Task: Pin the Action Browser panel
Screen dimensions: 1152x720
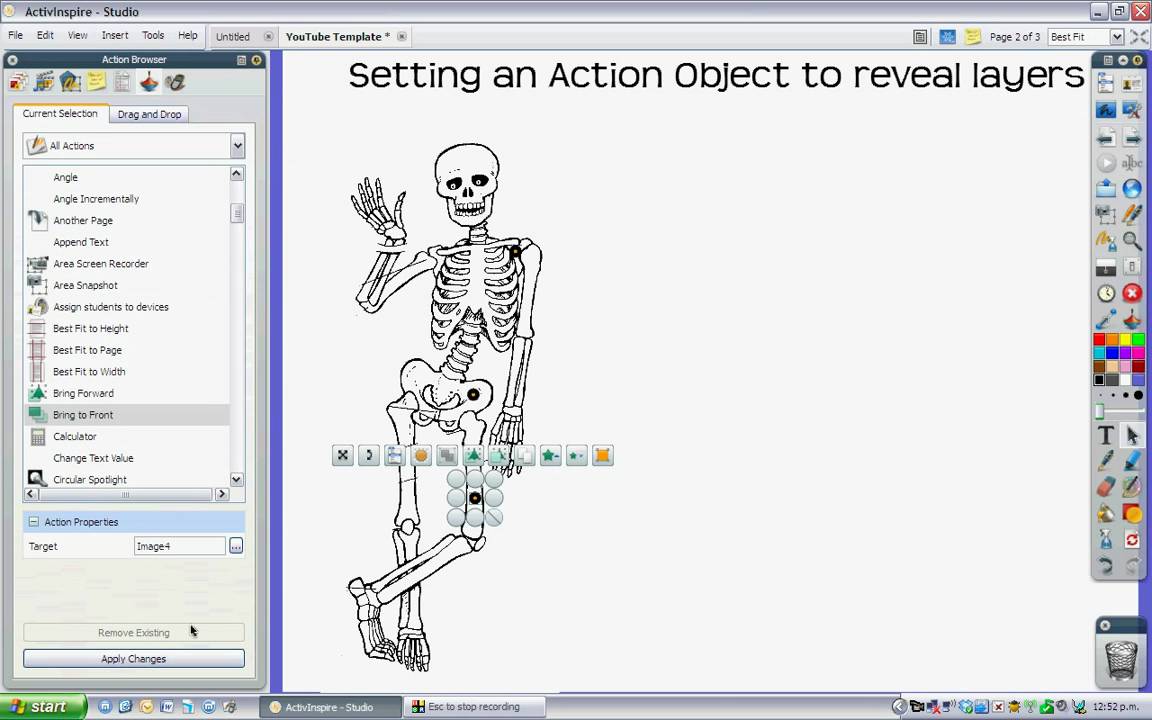Action: pos(256,60)
